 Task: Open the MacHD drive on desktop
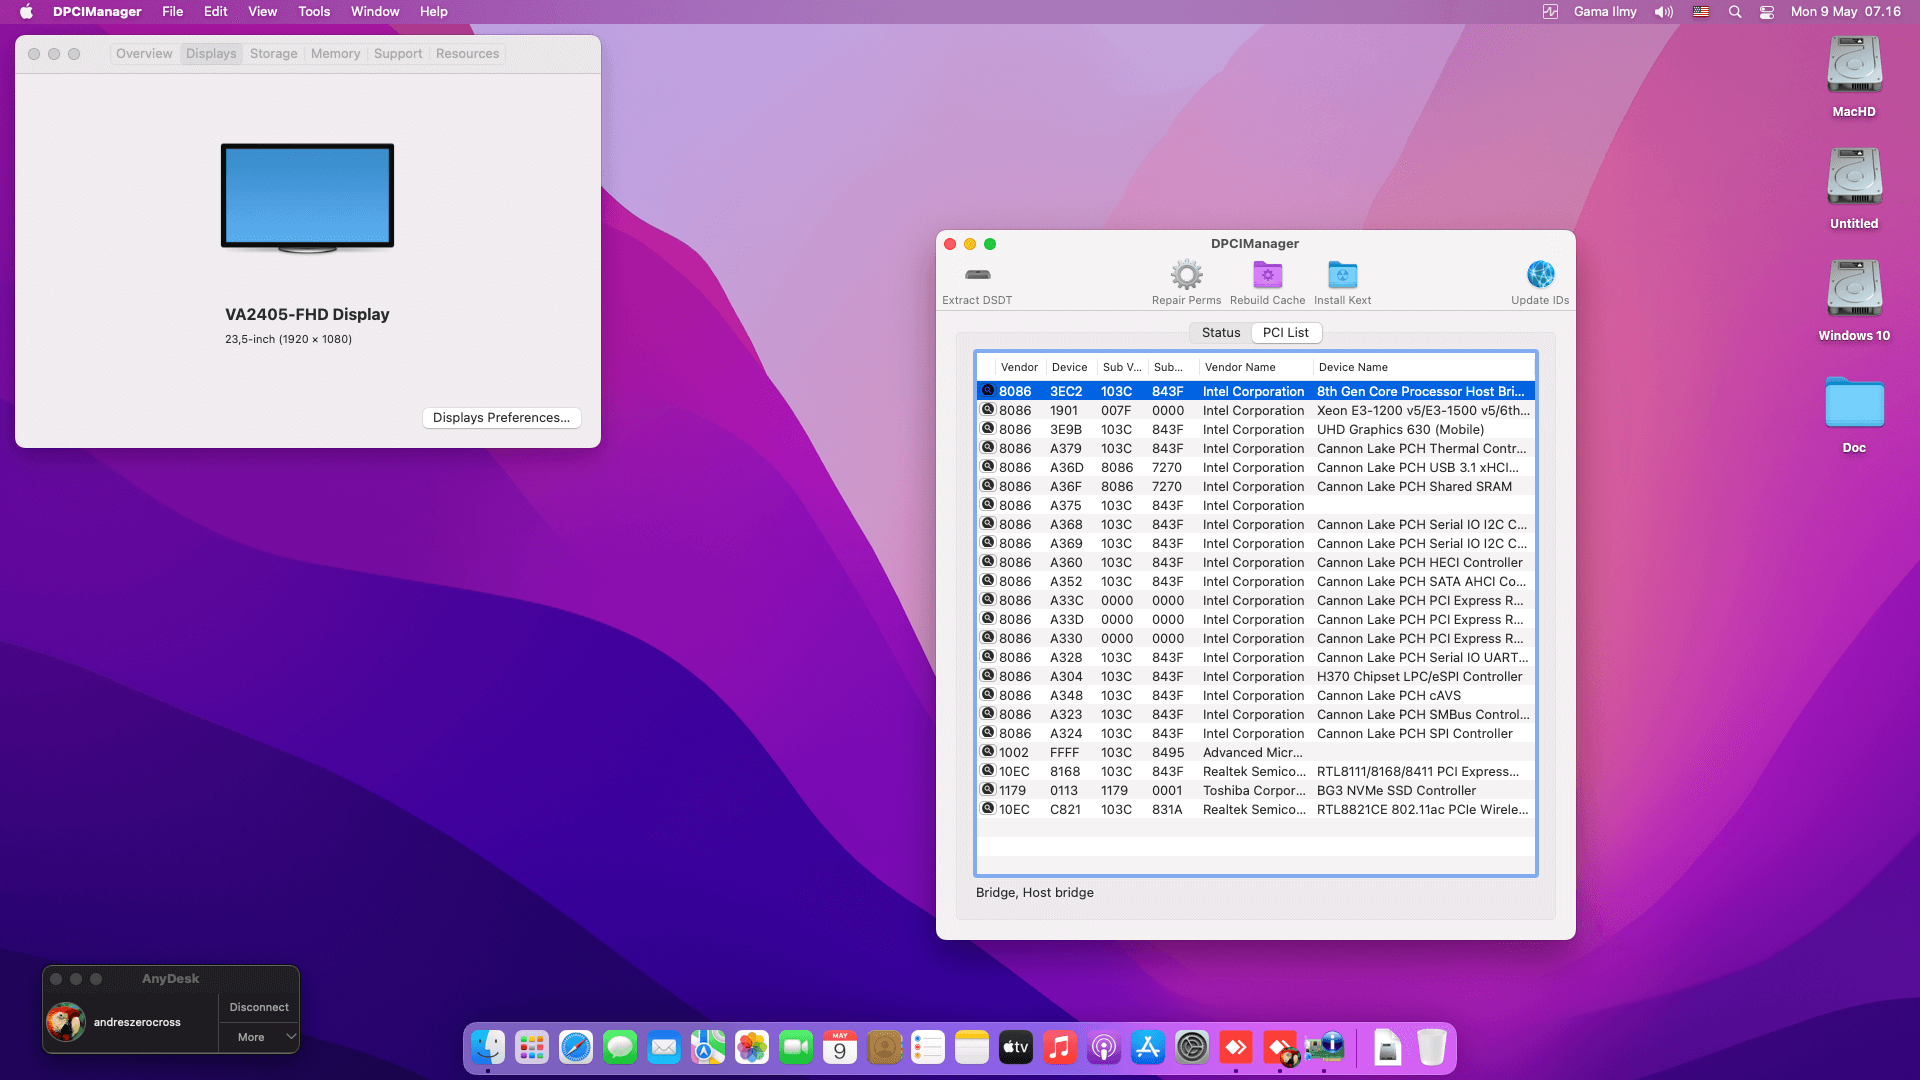point(1854,66)
